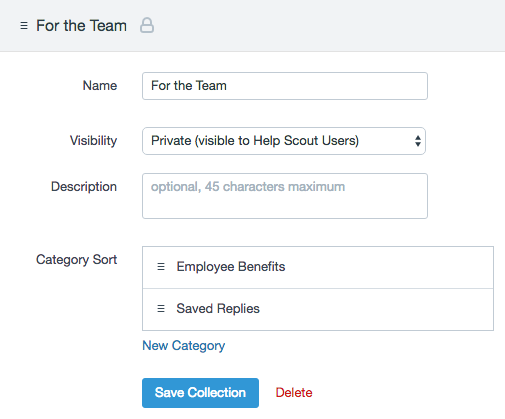Select the Saved Replies category row
The image size is (505, 419).
(x=318, y=310)
